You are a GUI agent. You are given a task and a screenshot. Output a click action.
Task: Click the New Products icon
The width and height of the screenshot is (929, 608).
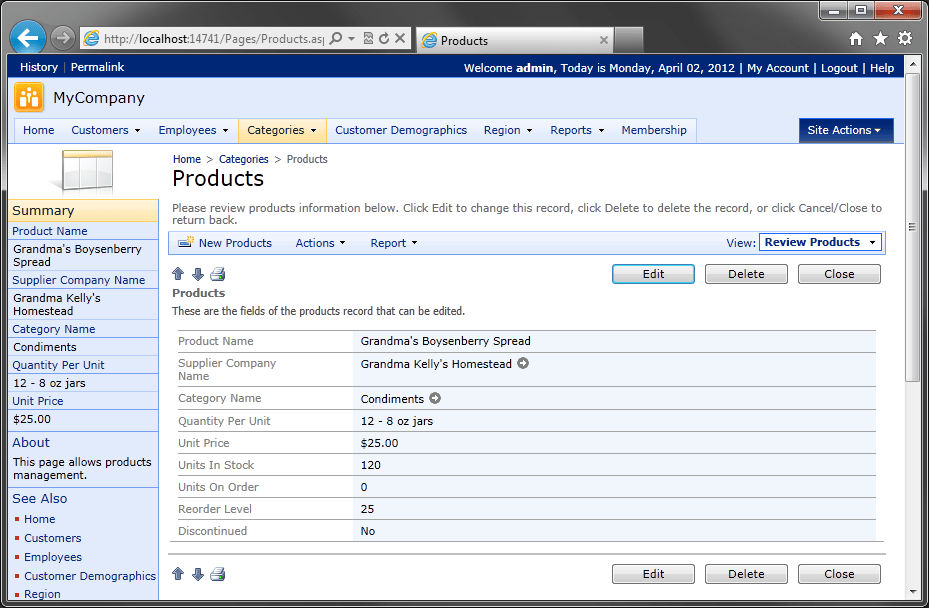tap(187, 243)
